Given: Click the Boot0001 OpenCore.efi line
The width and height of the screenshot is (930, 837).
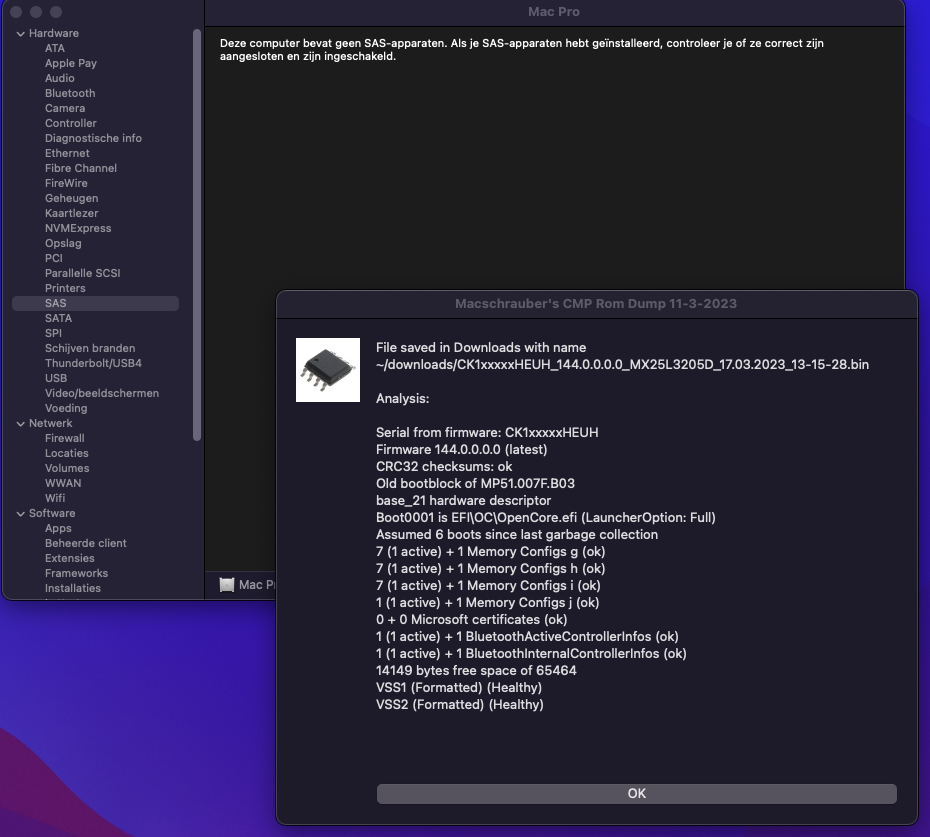Looking at the screenshot, I should coord(546,518).
